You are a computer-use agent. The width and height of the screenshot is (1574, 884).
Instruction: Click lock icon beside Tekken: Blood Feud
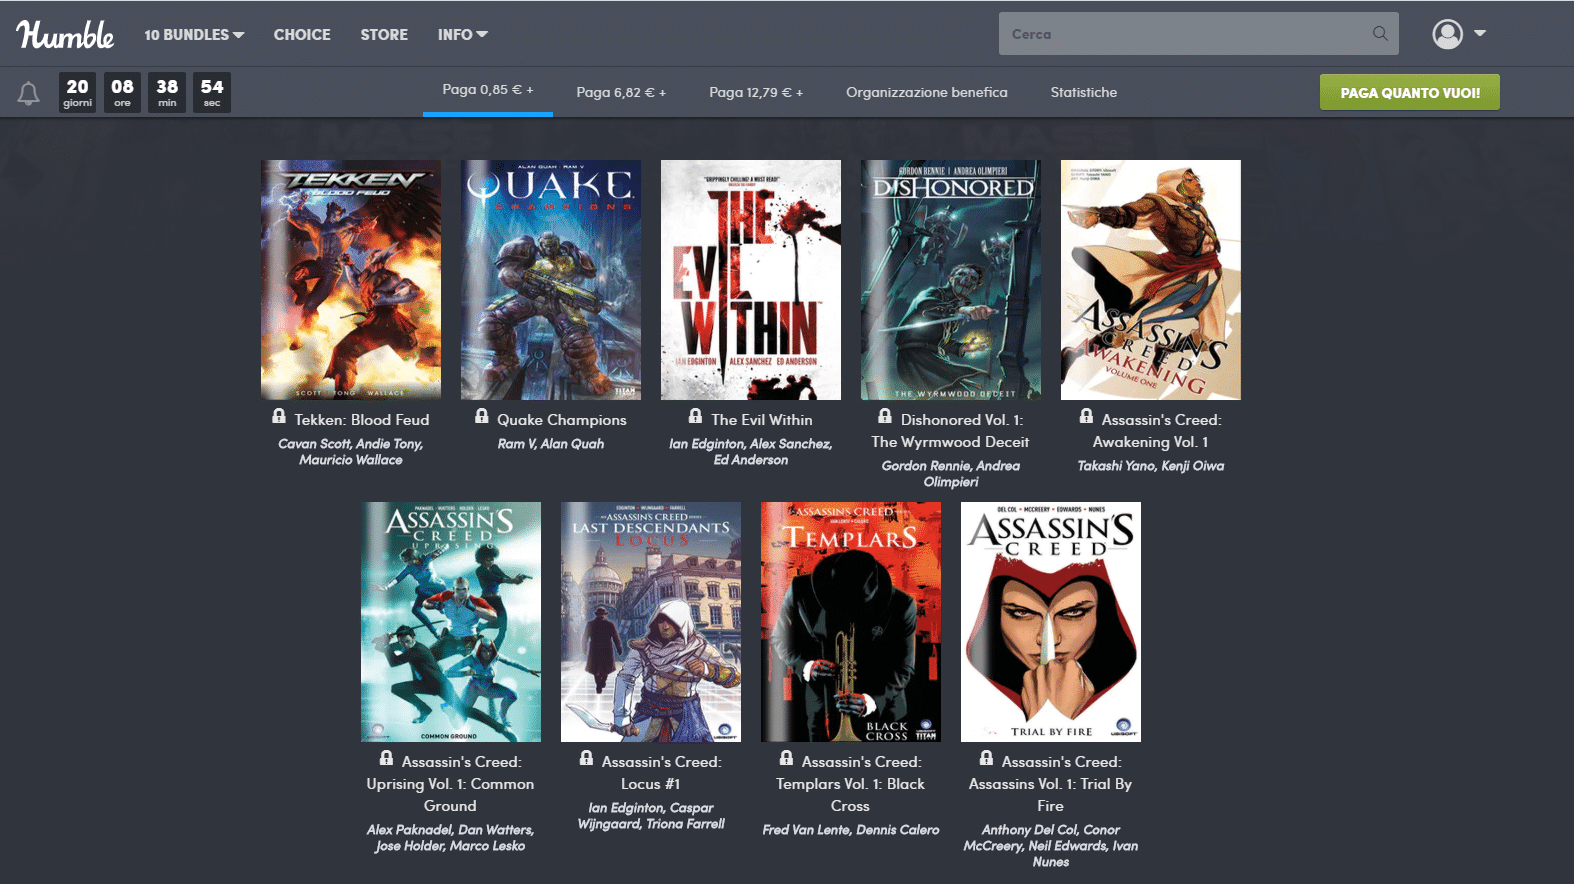(279, 416)
